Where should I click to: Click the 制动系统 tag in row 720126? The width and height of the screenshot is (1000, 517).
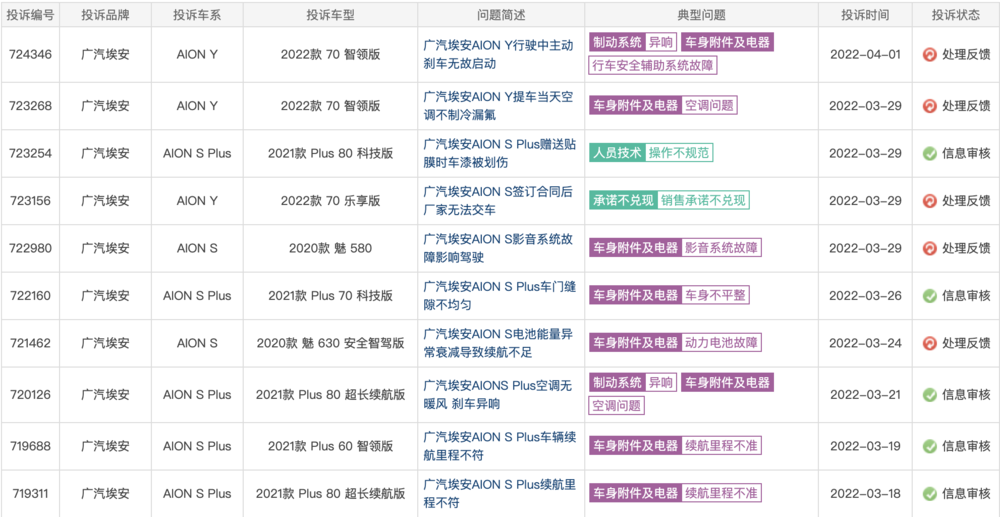click(x=617, y=383)
